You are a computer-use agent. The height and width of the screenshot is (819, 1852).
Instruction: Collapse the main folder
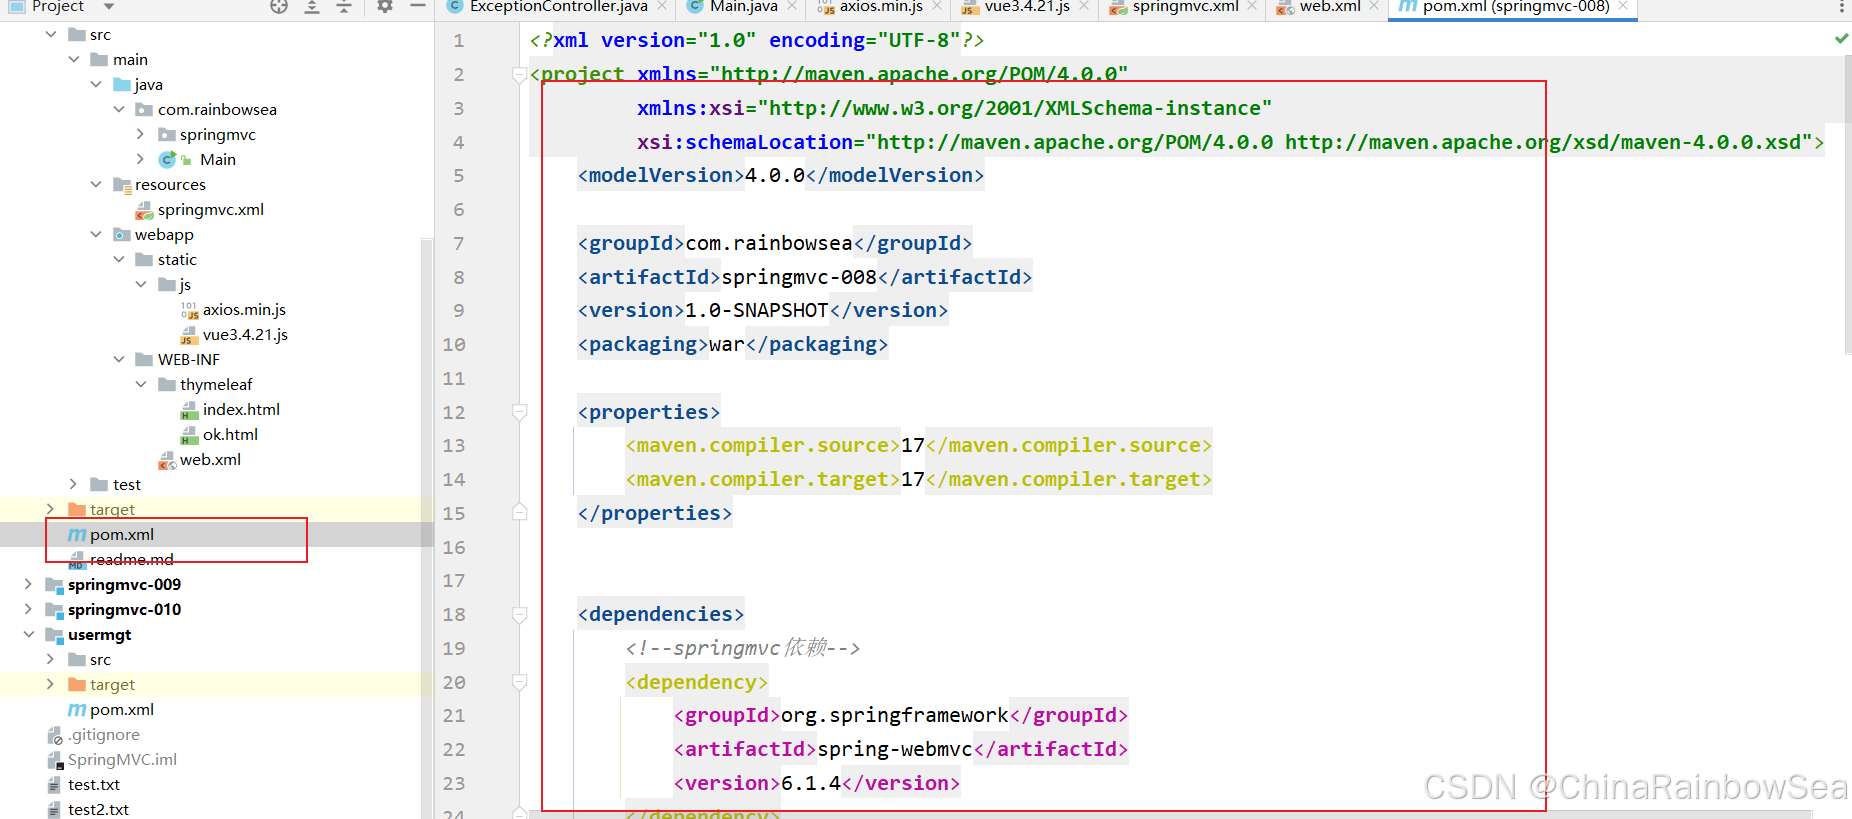tap(74, 59)
